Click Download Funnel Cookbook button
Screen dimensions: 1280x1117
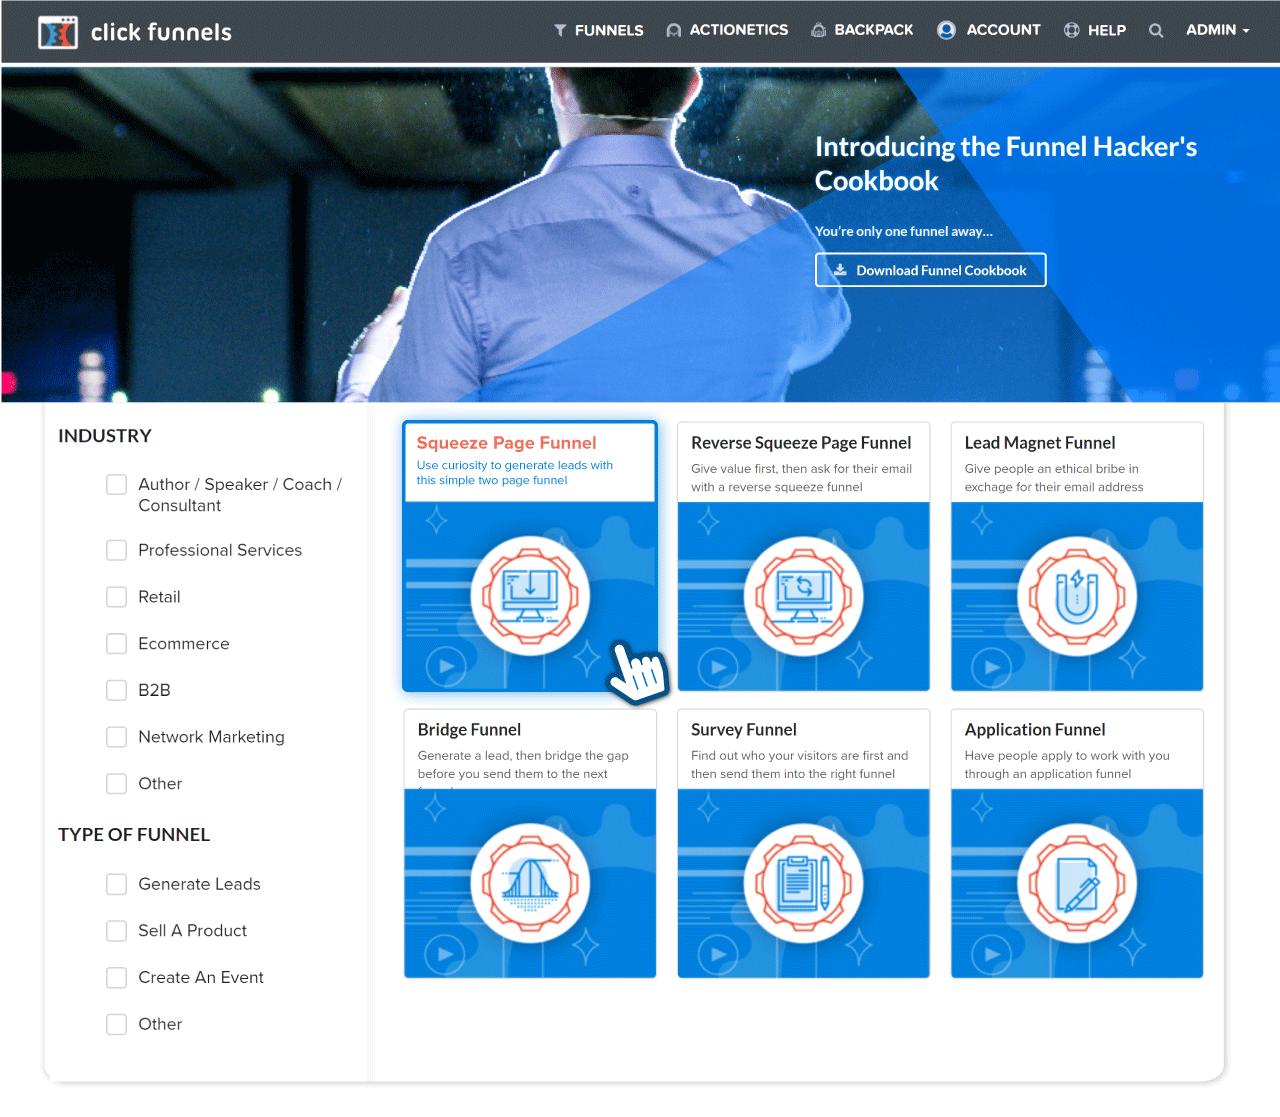(x=931, y=270)
